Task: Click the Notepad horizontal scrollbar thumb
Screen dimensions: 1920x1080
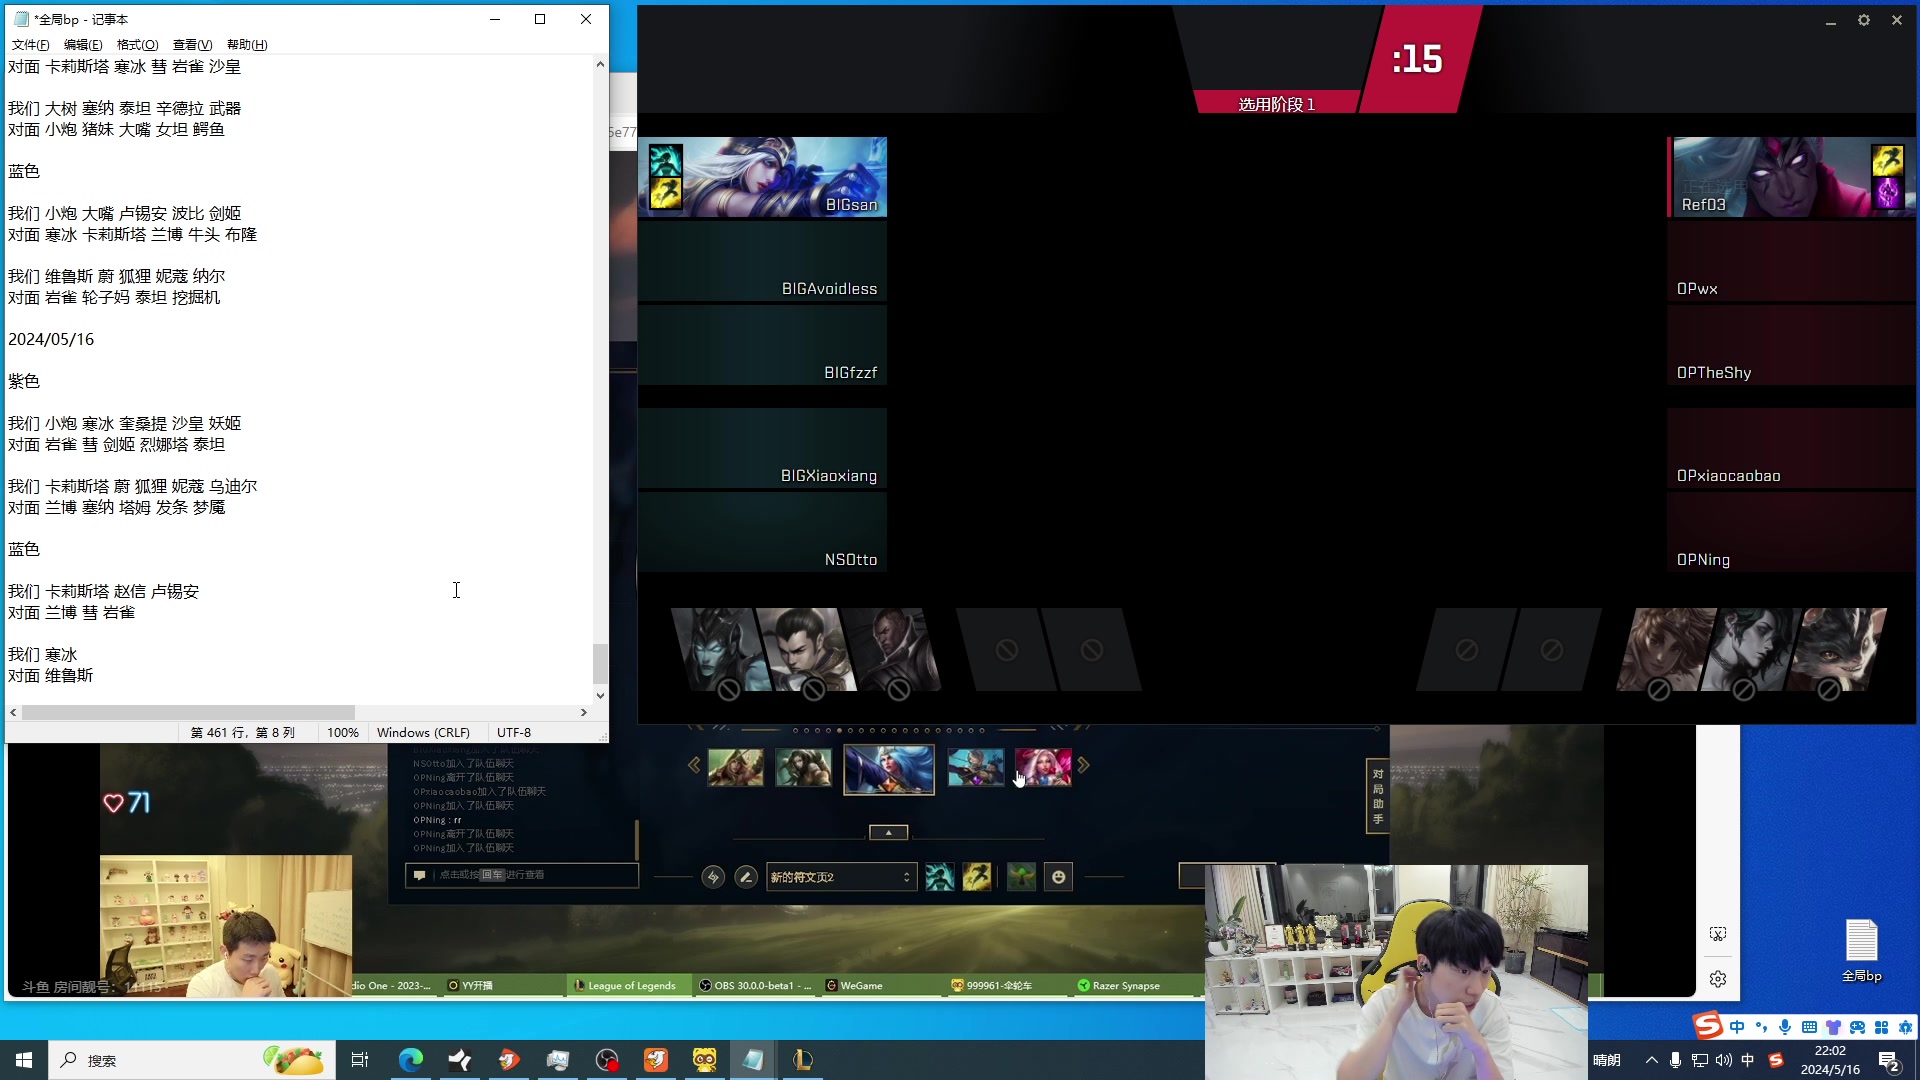Action: click(x=188, y=713)
